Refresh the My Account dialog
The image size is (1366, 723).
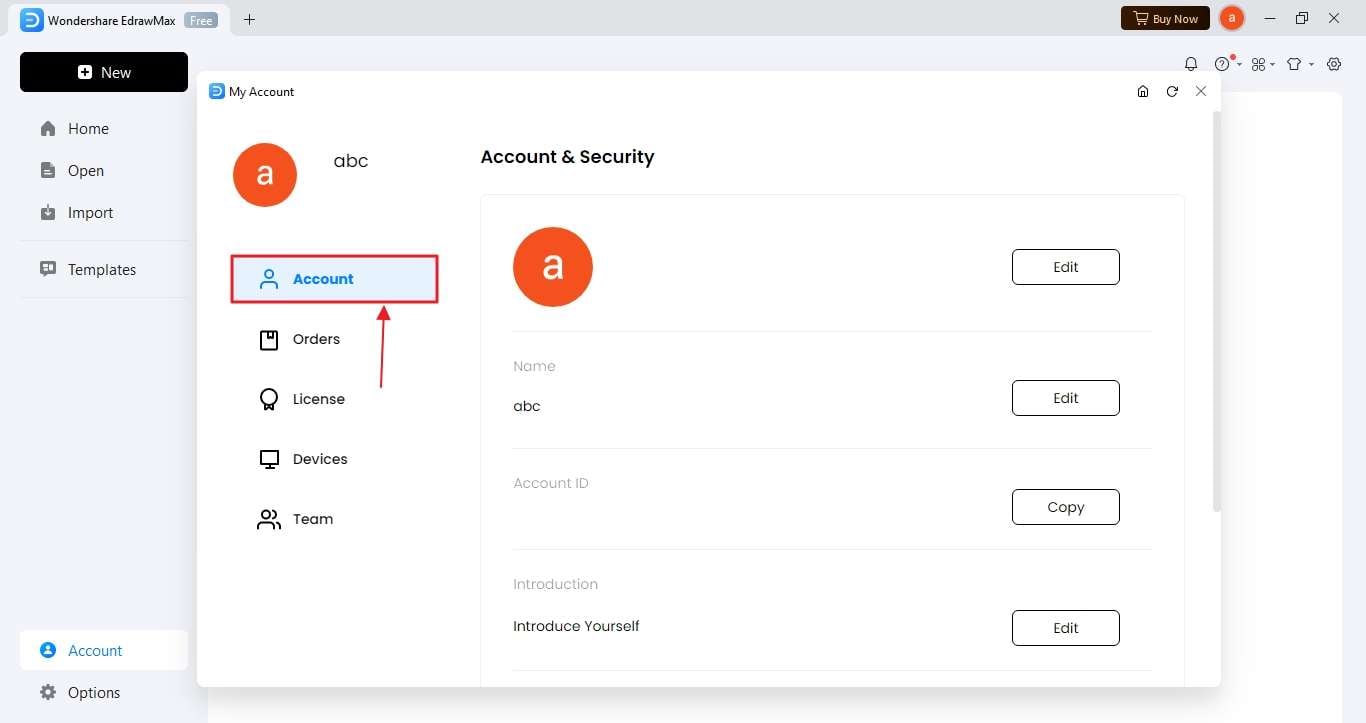(1172, 91)
